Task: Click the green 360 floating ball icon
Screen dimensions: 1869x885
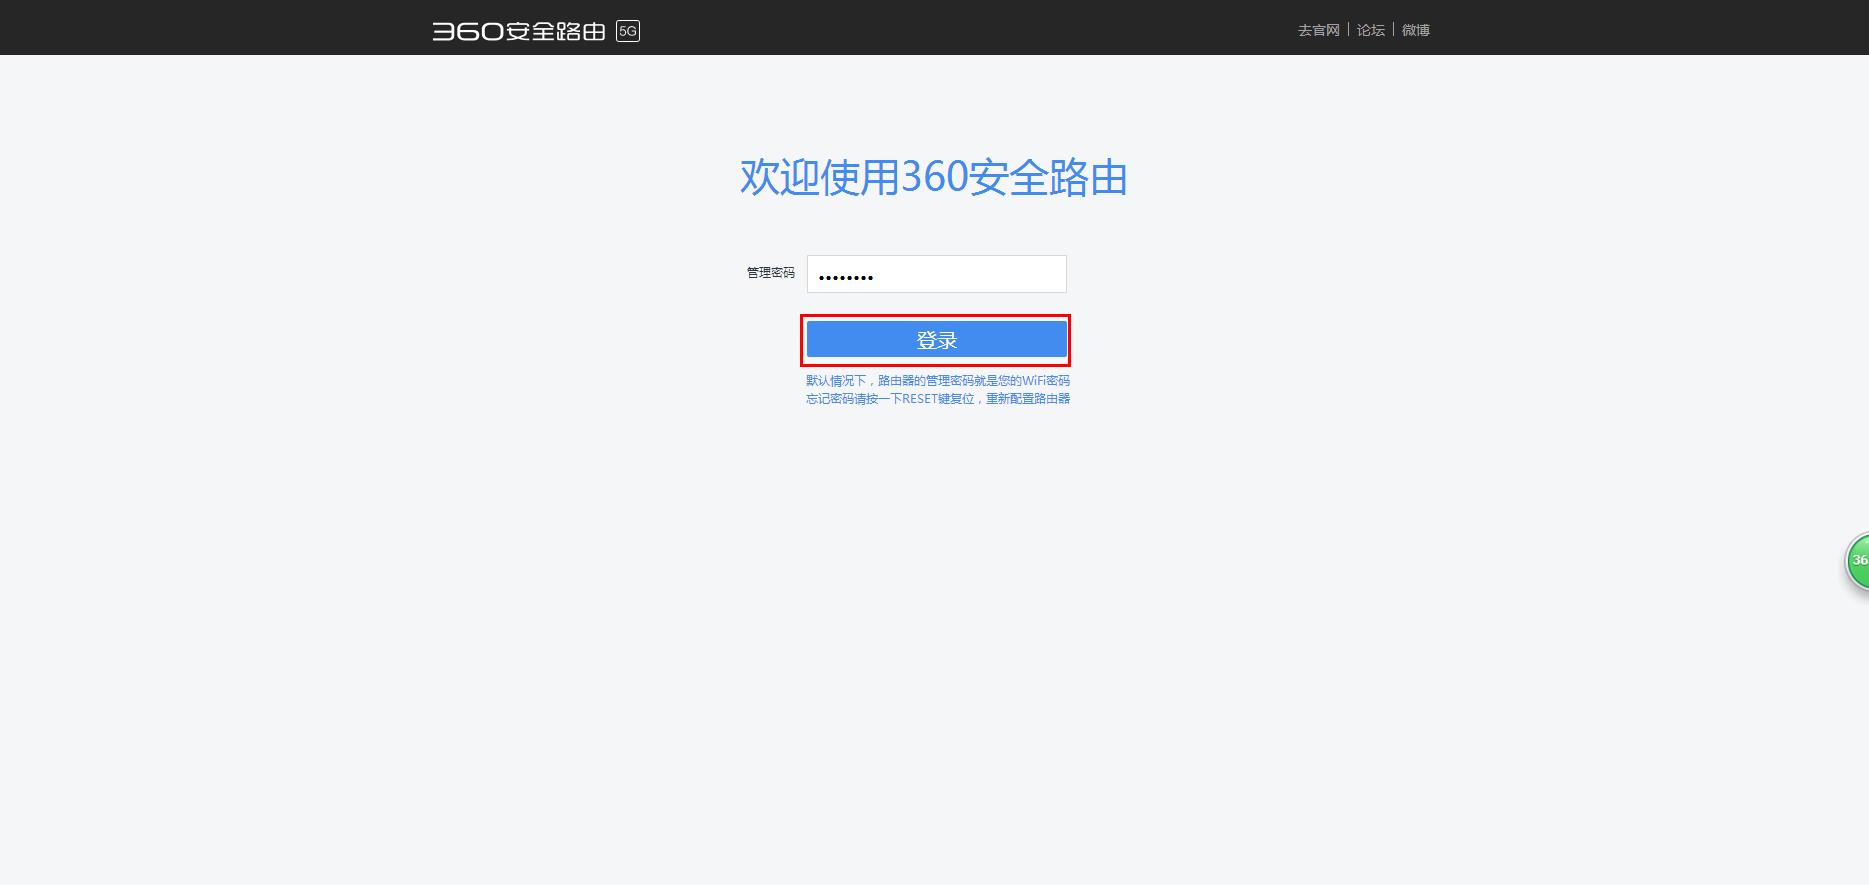Action: coord(1857,561)
